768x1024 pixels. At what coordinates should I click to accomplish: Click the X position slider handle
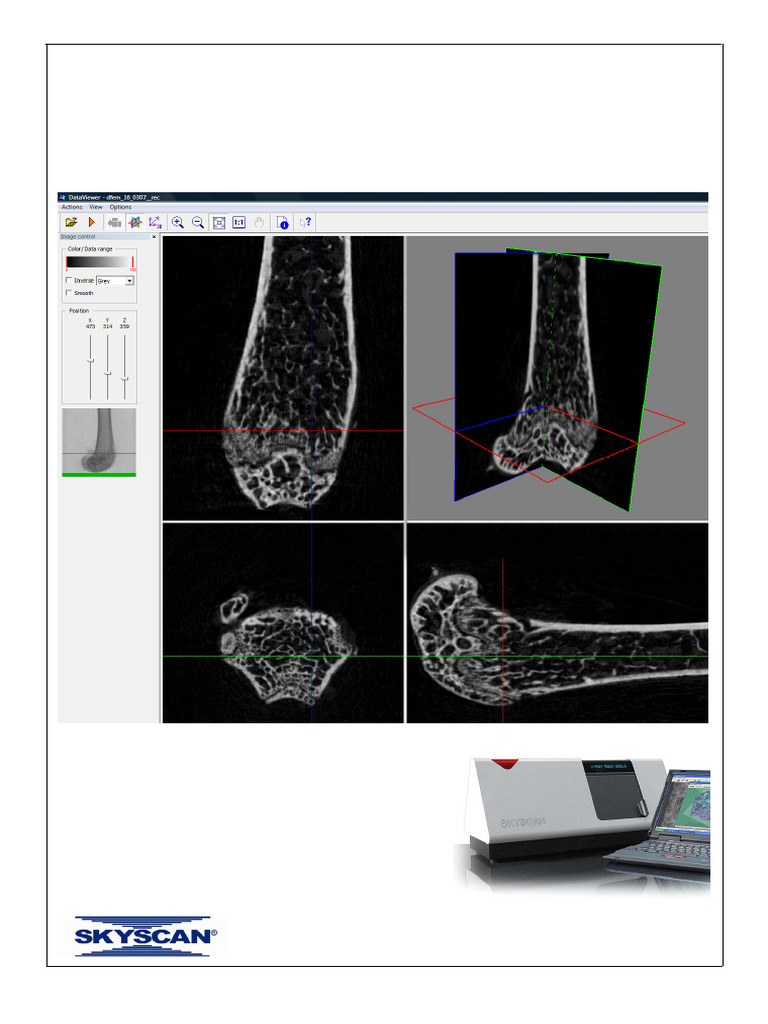[90, 360]
